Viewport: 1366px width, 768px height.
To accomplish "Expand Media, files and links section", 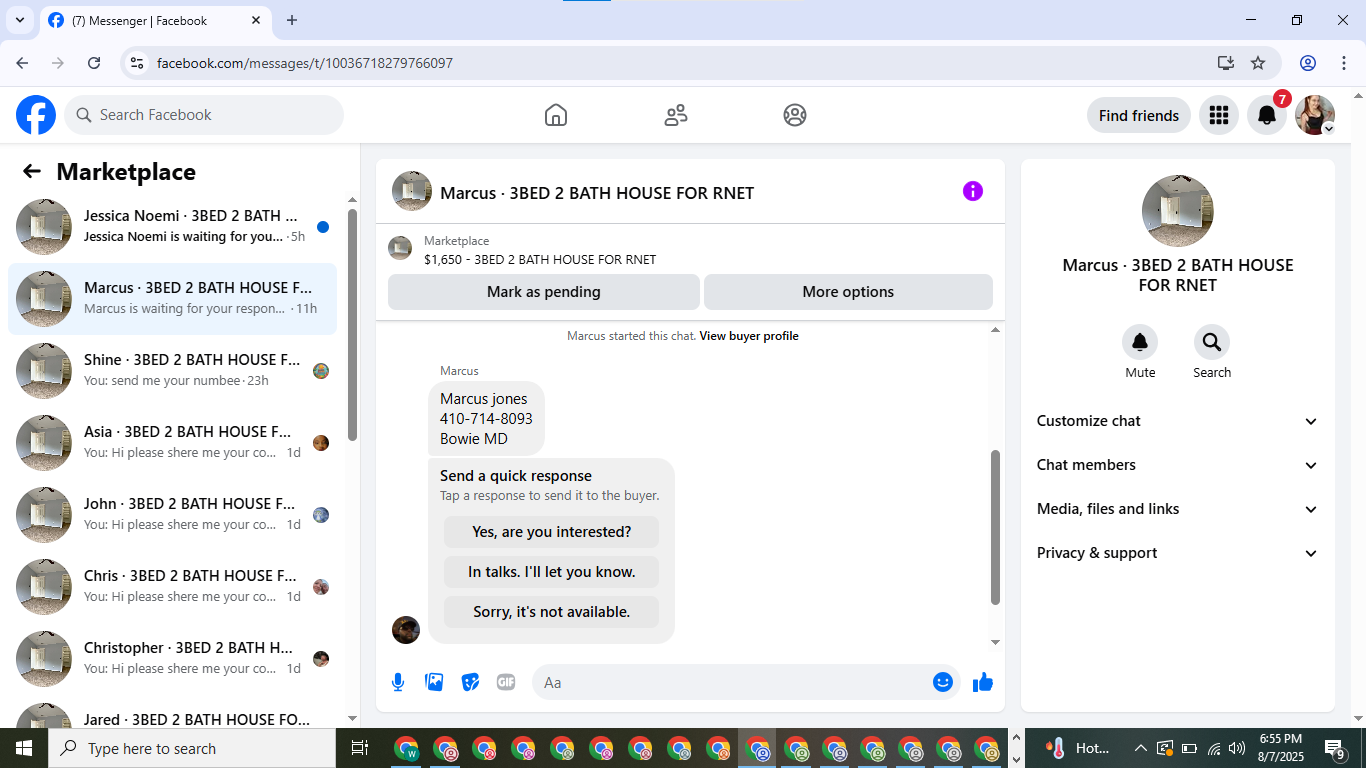I will coord(1178,509).
